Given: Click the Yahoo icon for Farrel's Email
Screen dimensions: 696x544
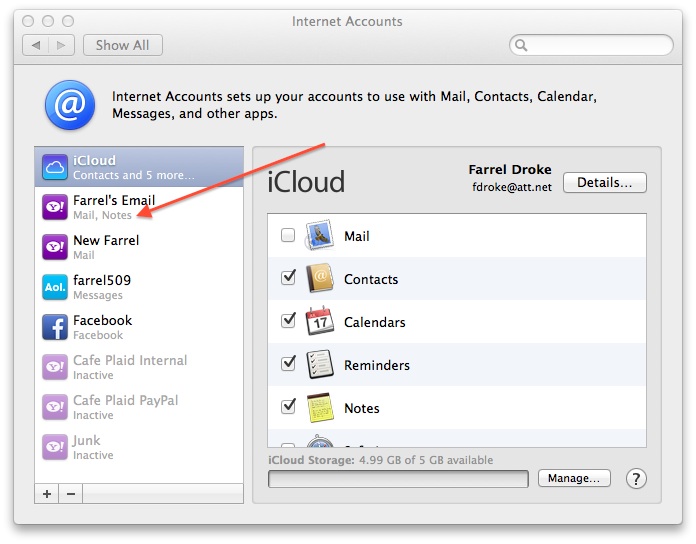Looking at the screenshot, I should click(55, 207).
